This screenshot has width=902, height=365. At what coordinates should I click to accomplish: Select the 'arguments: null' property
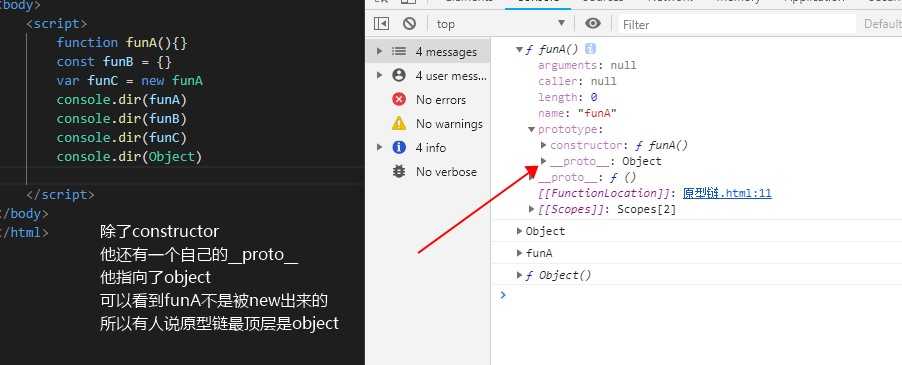(587, 66)
